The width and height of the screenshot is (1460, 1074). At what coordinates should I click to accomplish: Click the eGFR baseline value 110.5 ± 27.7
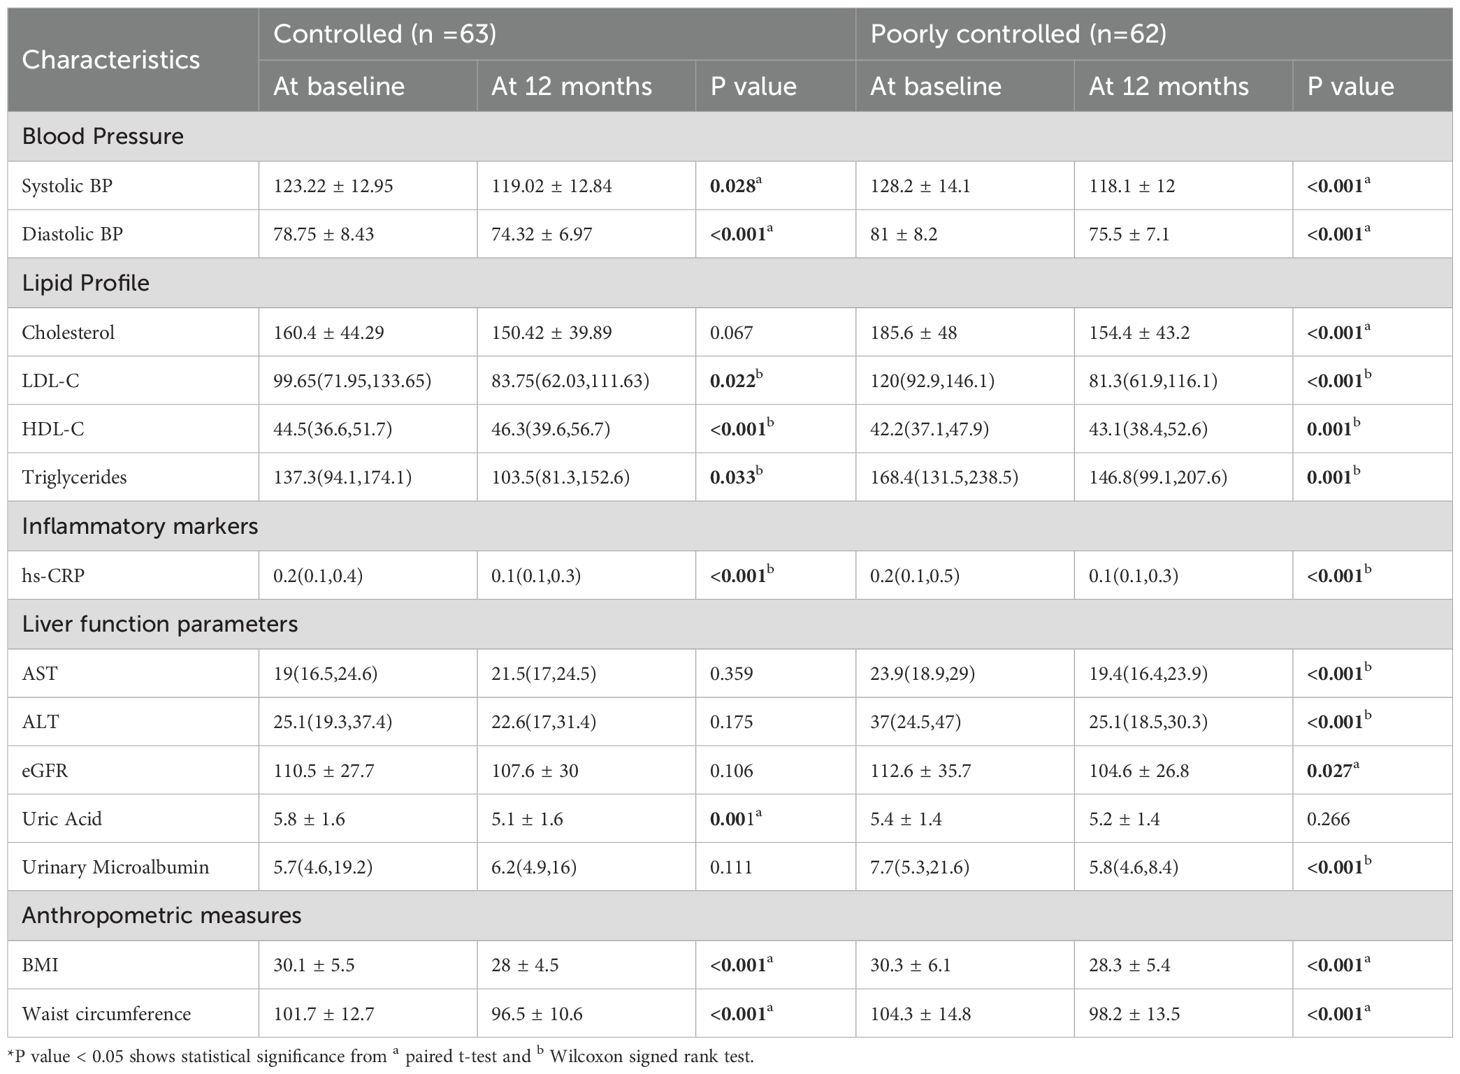(x=323, y=771)
